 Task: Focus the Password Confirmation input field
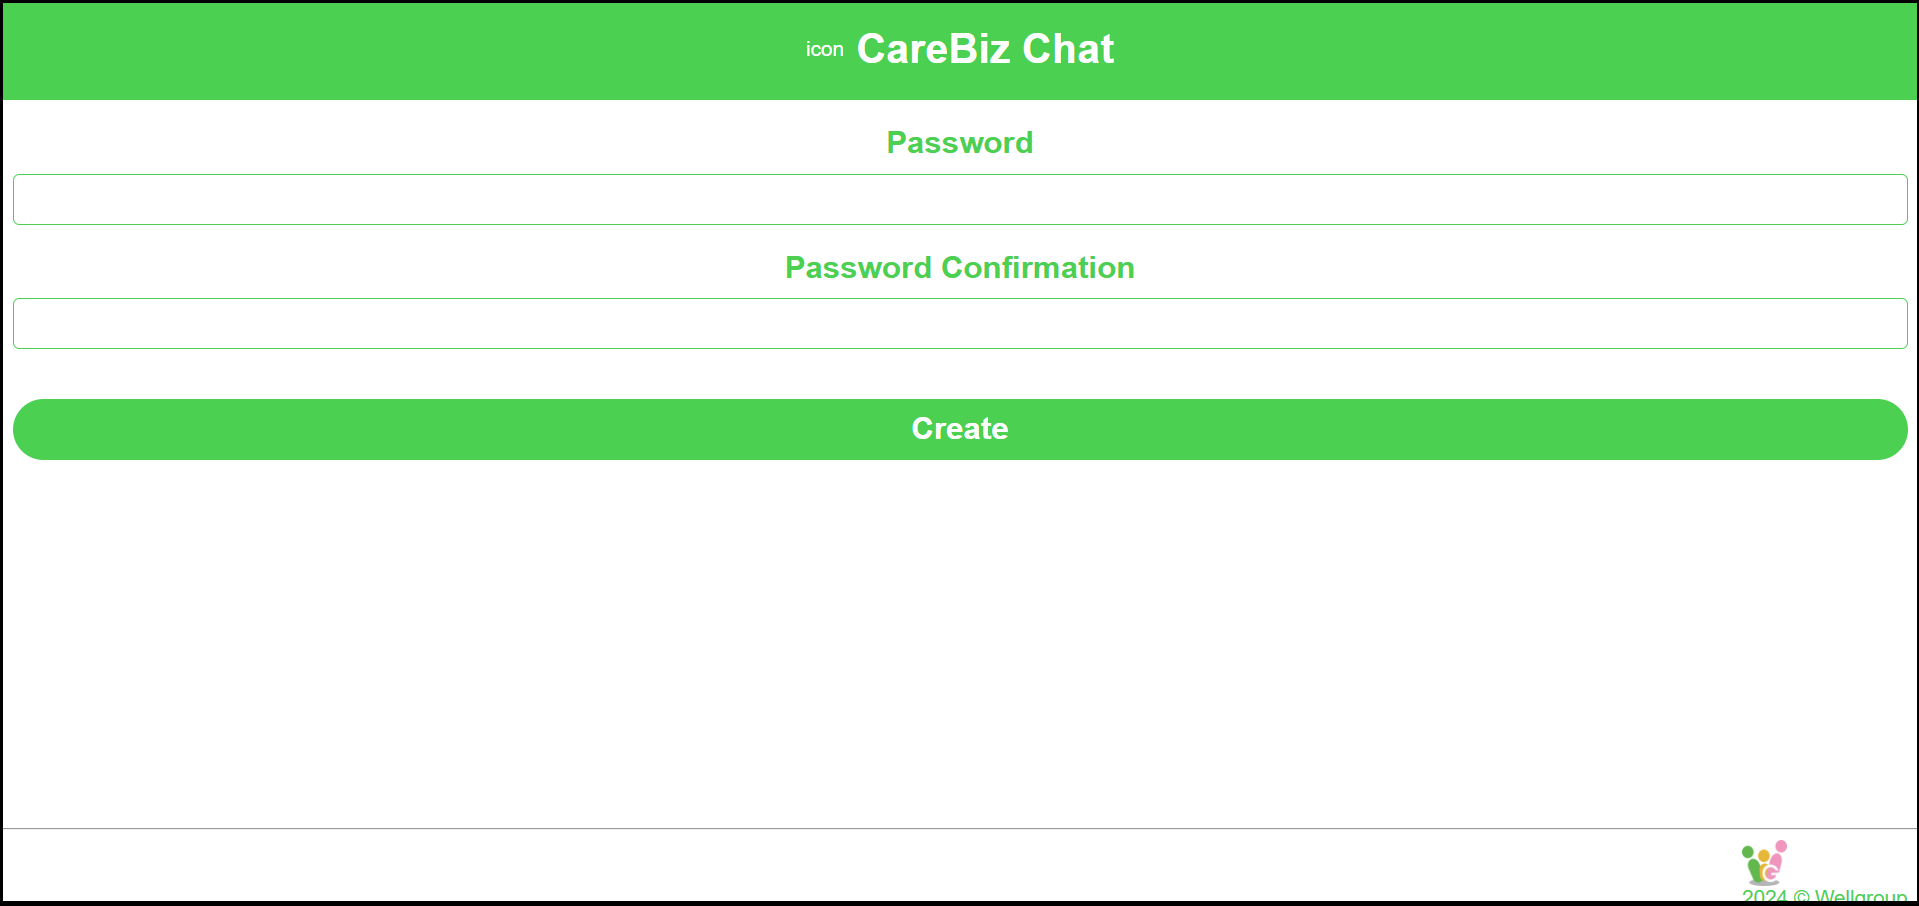(960, 324)
